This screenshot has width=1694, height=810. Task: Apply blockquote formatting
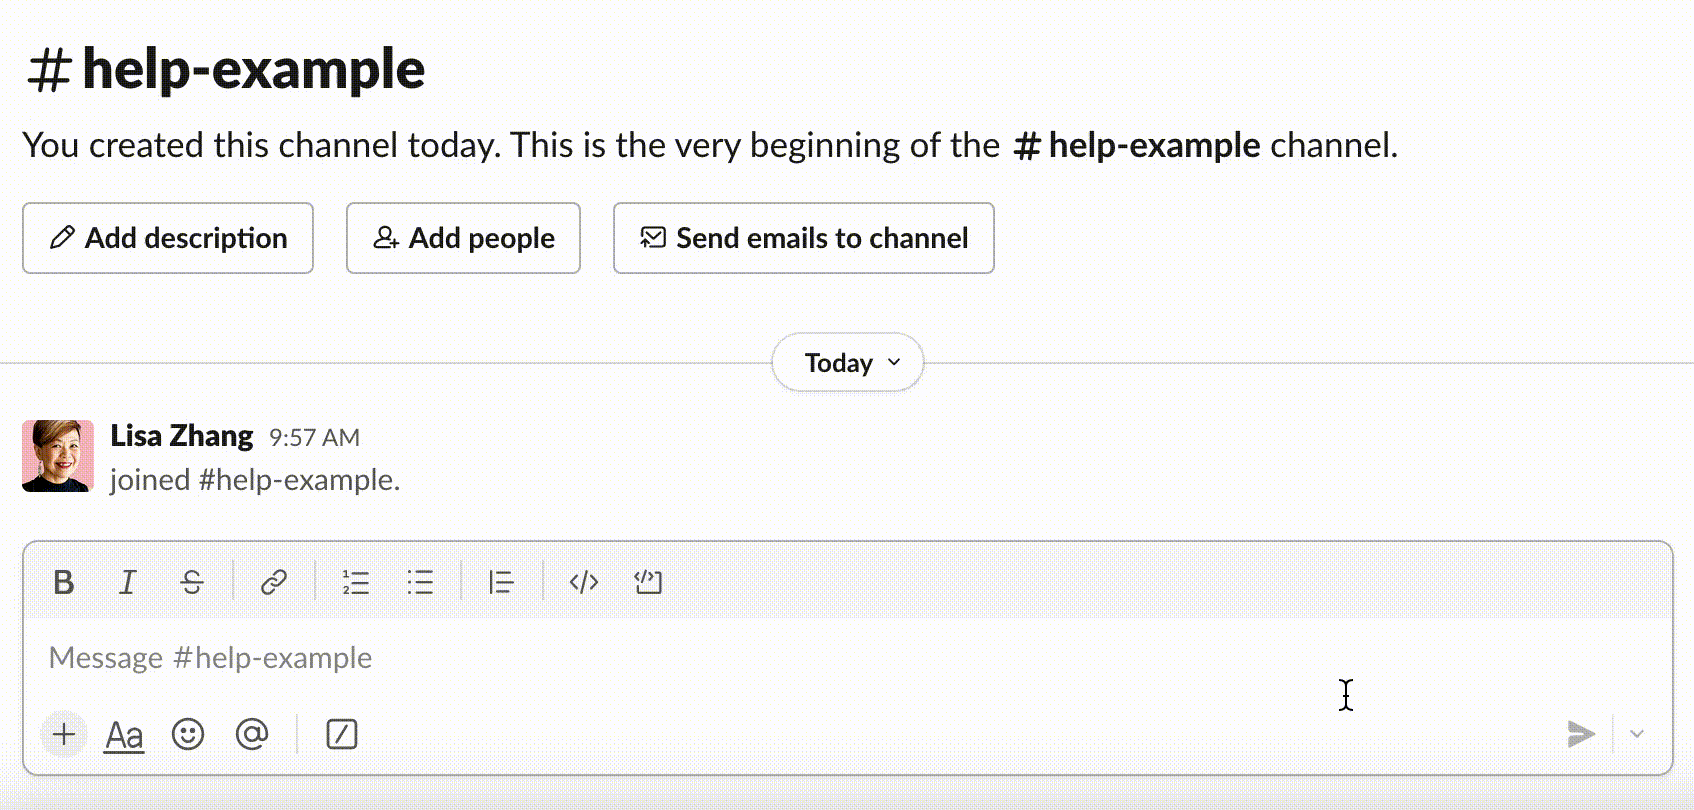click(x=501, y=582)
